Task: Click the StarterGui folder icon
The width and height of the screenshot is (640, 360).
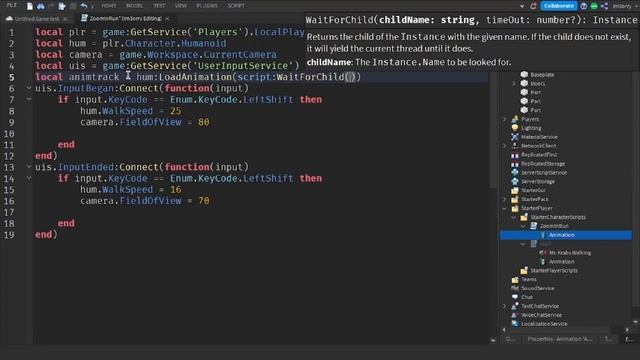Action: pos(515,190)
